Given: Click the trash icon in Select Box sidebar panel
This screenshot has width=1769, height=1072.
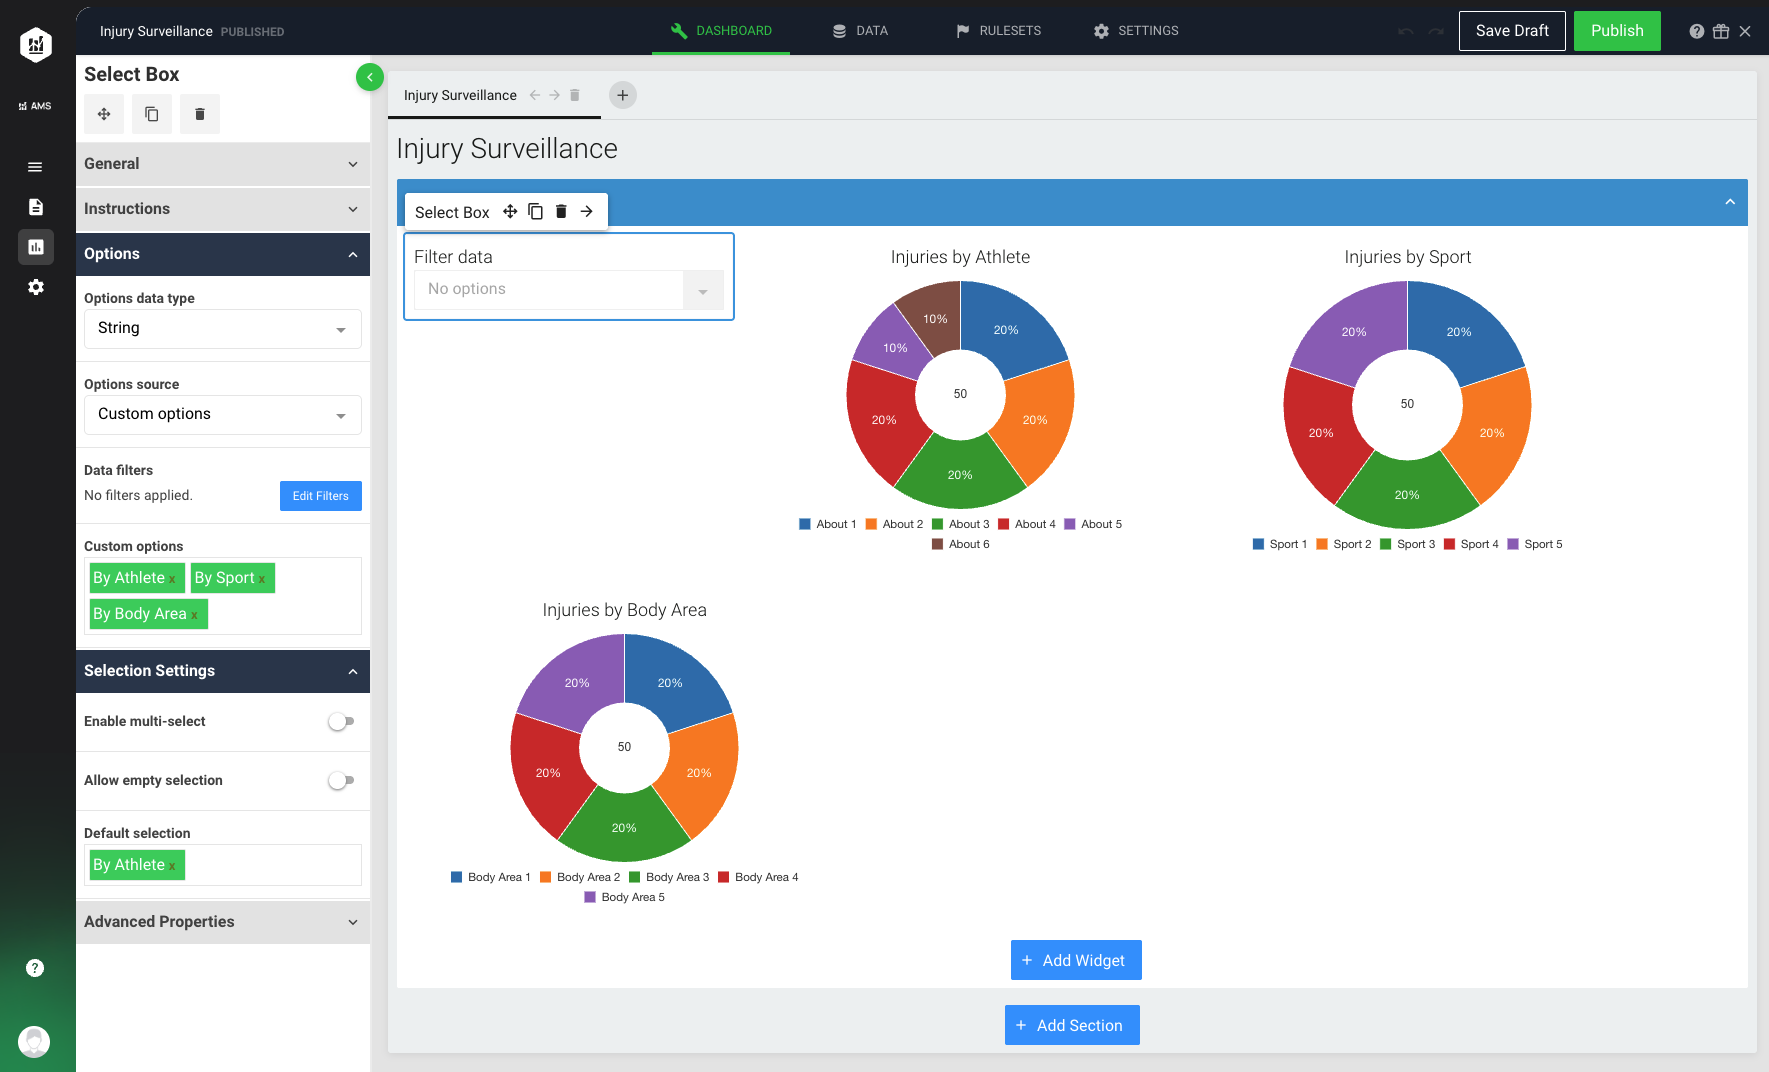Looking at the screenshot, I should 200,114.
